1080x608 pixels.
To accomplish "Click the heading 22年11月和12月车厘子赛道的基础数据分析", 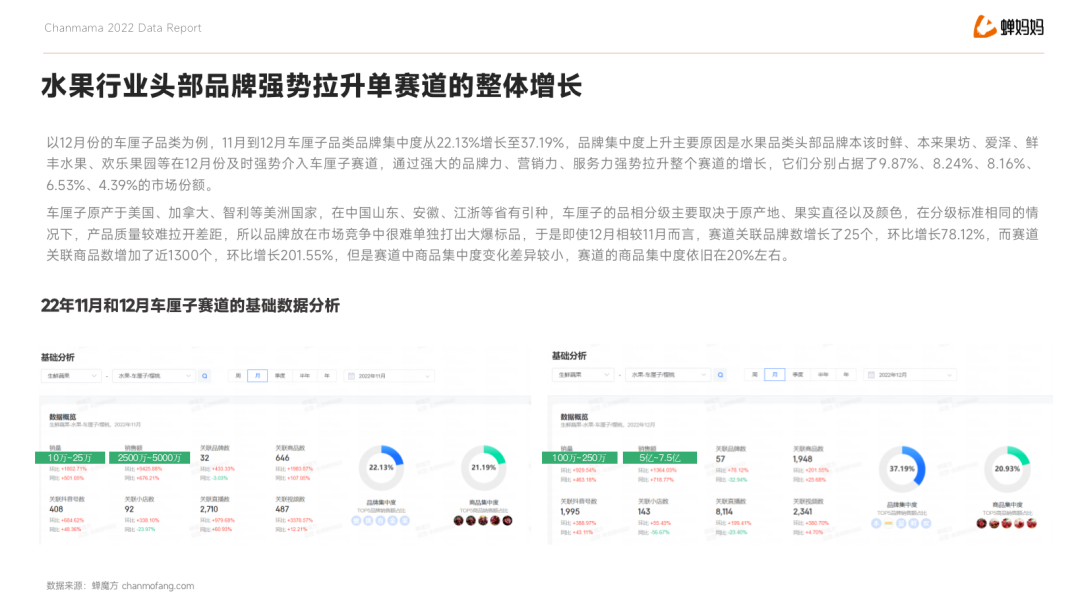I will pos(190,305).
